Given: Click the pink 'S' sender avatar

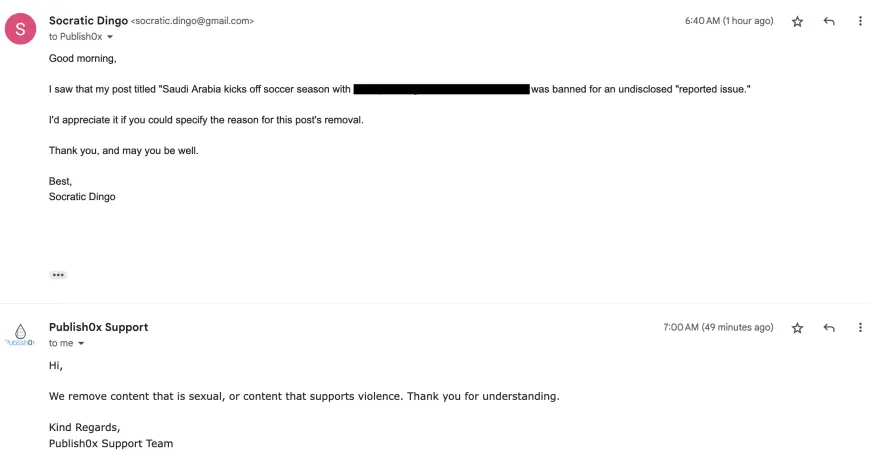Looking at the screenshot, I should pos(20,29).
